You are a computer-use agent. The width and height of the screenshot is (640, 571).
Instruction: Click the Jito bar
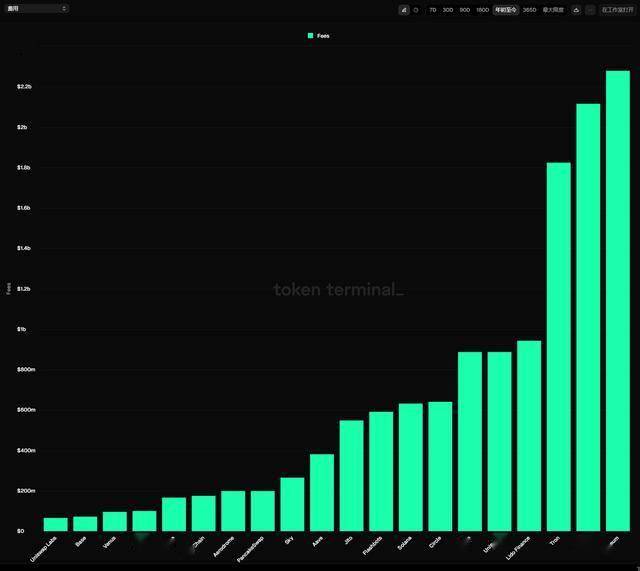click(351, 475)
